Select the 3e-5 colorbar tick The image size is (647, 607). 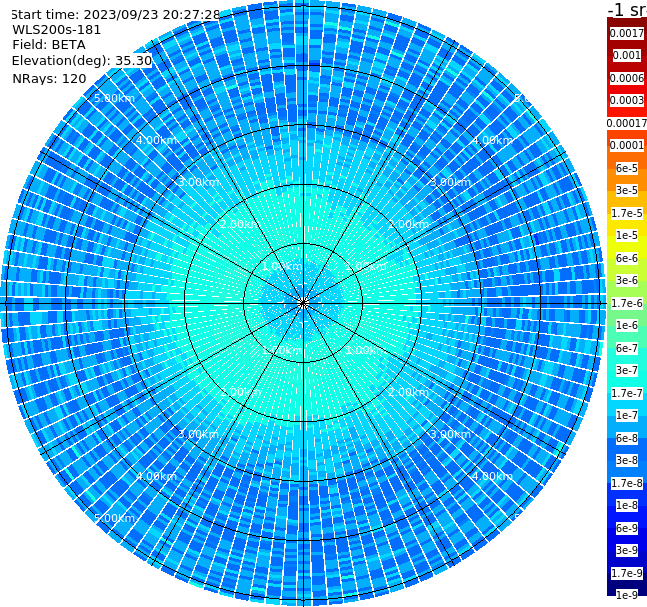pyautogui.click(x=627, y=190)
